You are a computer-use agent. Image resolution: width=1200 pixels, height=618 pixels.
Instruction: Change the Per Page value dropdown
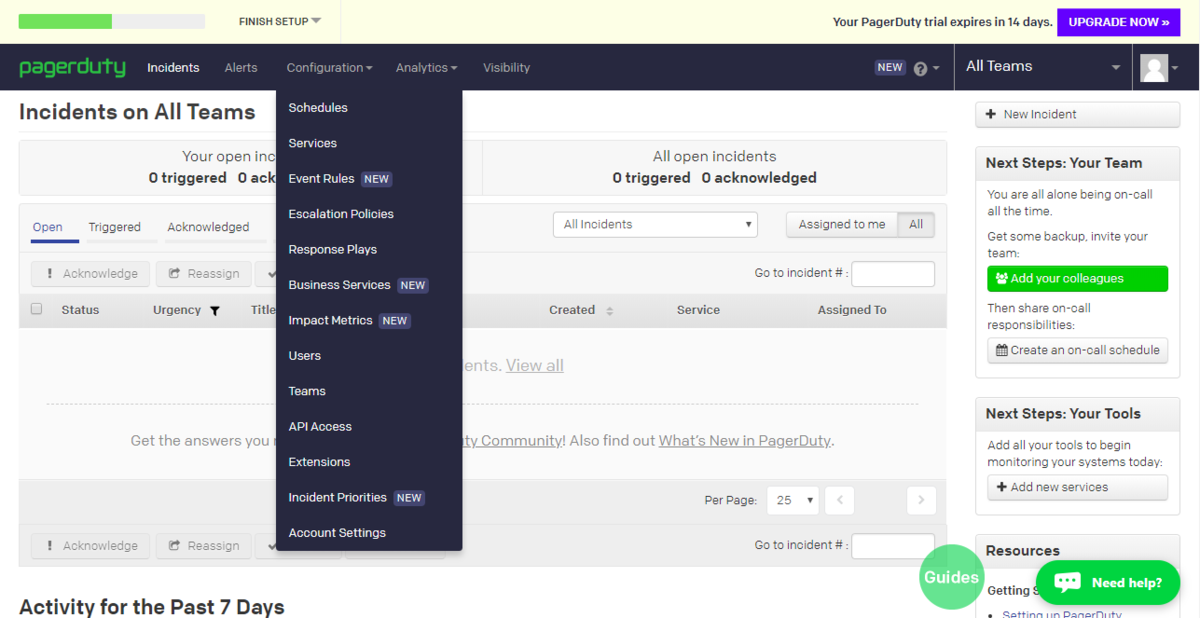click(x=792, y=500)
